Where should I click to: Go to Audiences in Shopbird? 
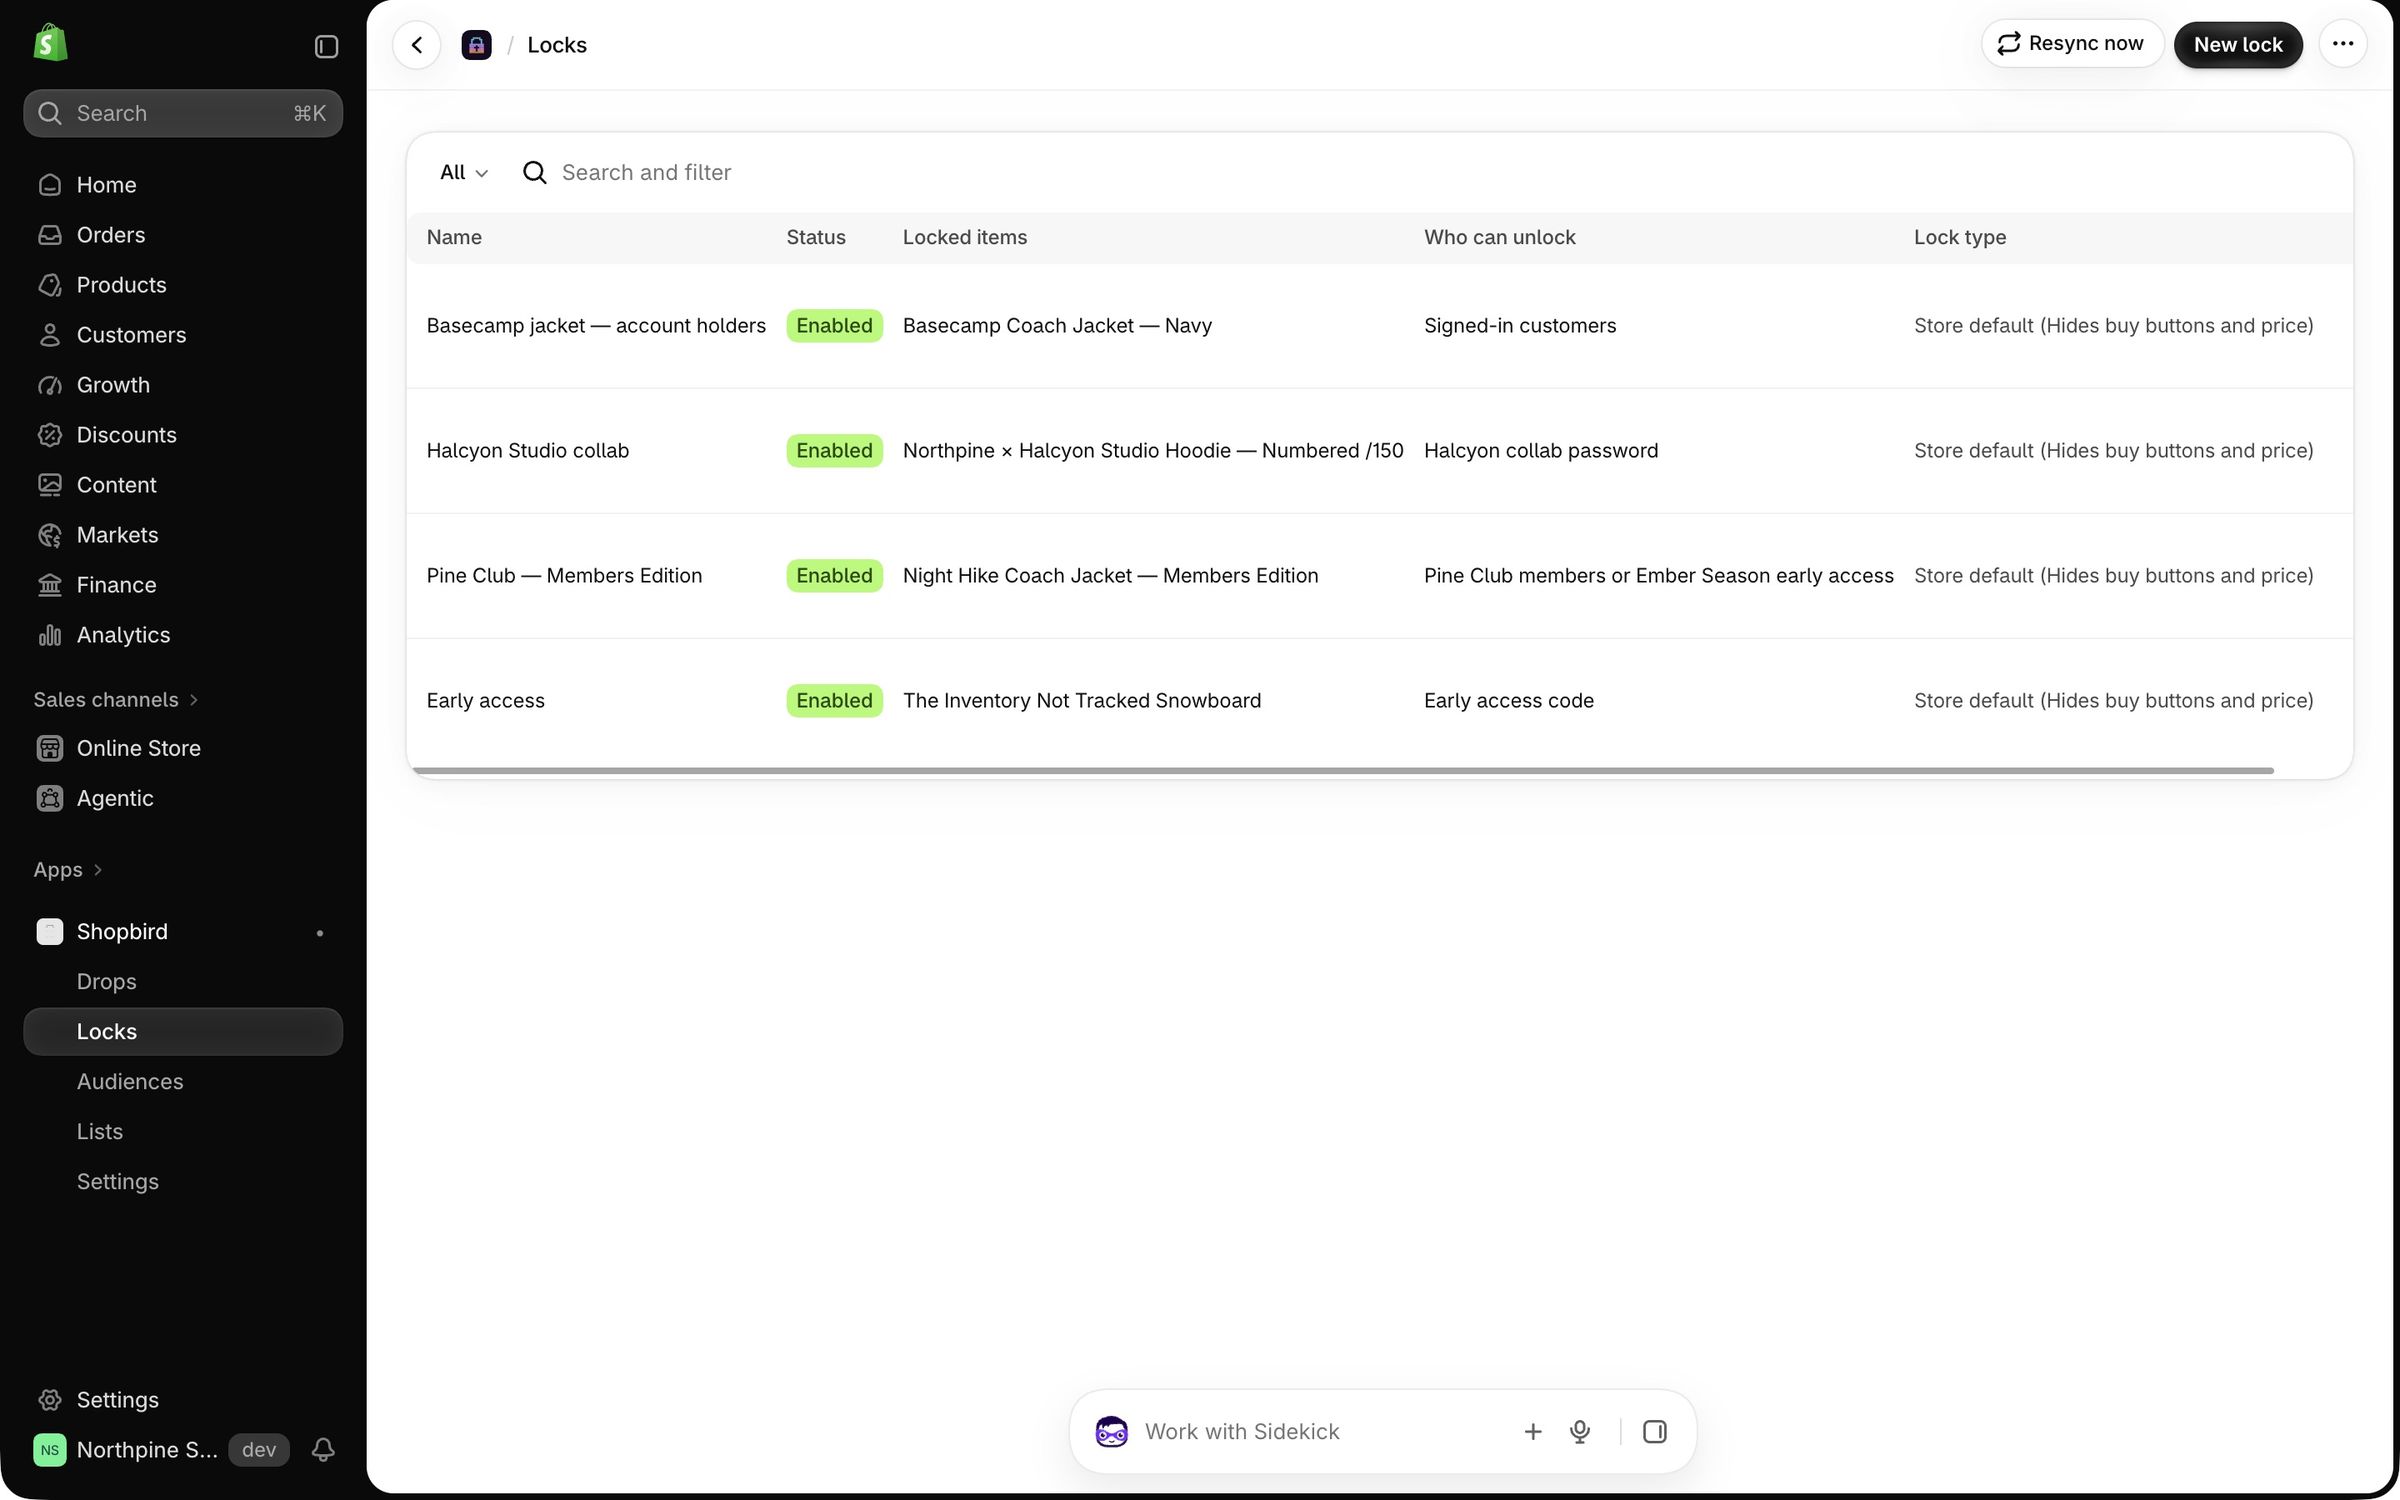(183, 1082)
